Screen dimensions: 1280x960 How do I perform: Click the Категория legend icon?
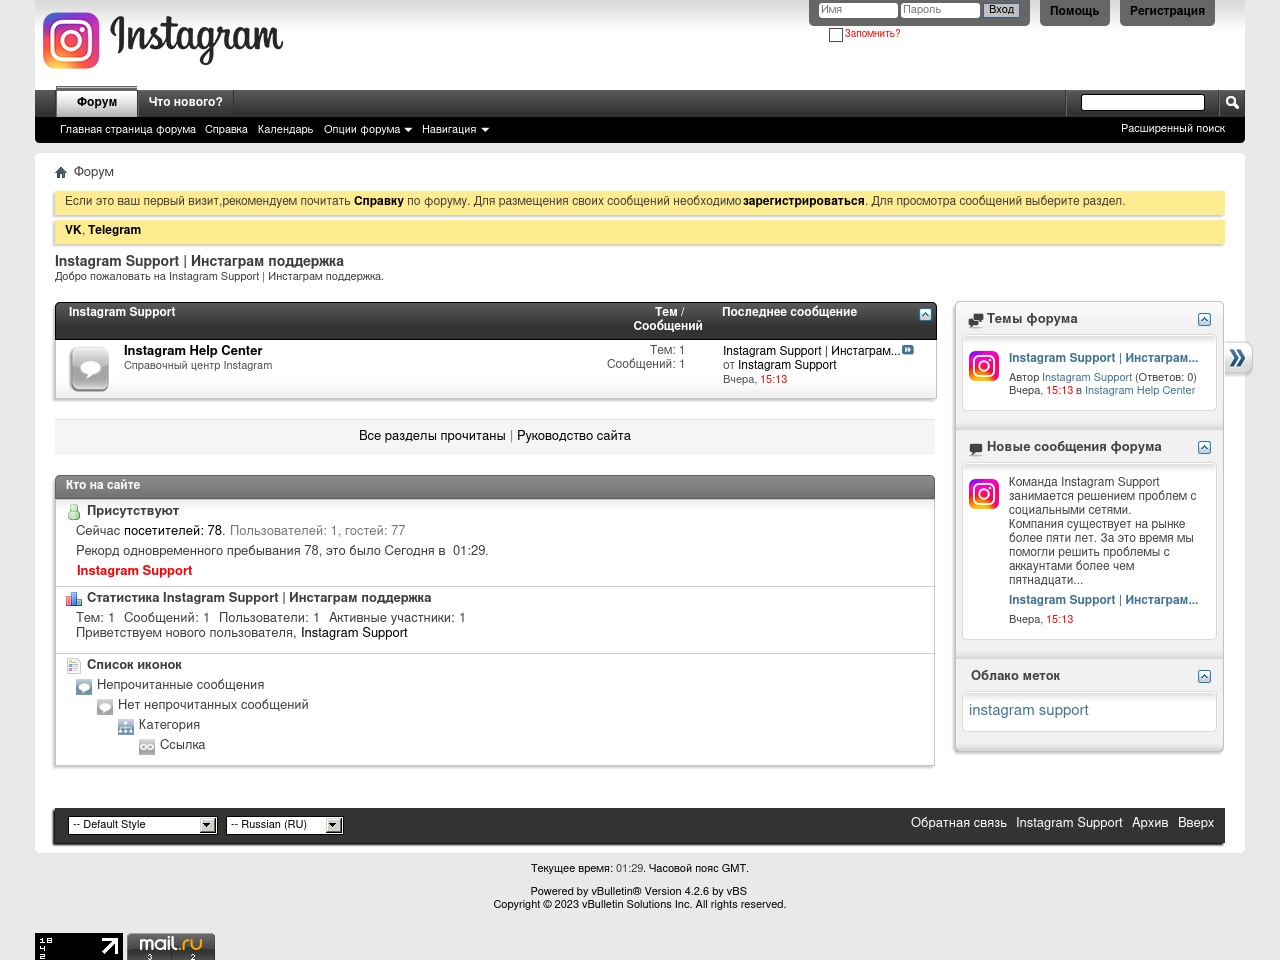(x=126, y=727)
